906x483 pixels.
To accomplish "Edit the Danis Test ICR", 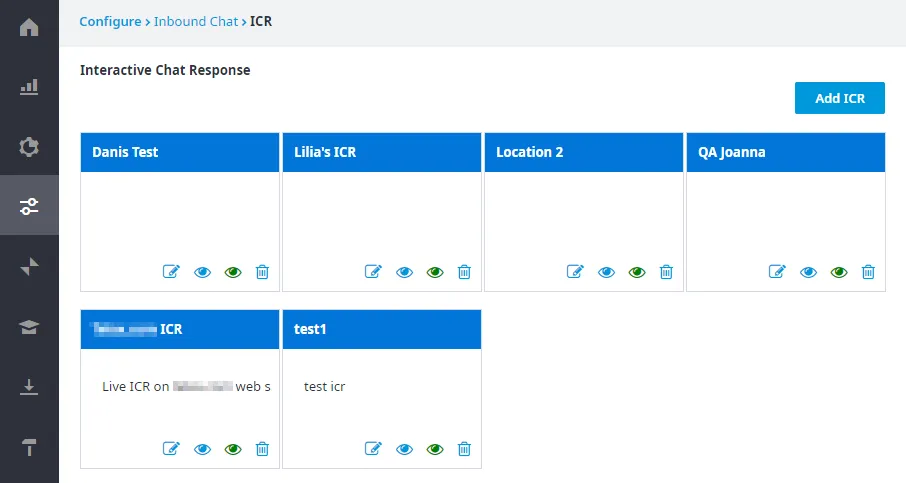I will pyautogui.click(x=171, y=272).
